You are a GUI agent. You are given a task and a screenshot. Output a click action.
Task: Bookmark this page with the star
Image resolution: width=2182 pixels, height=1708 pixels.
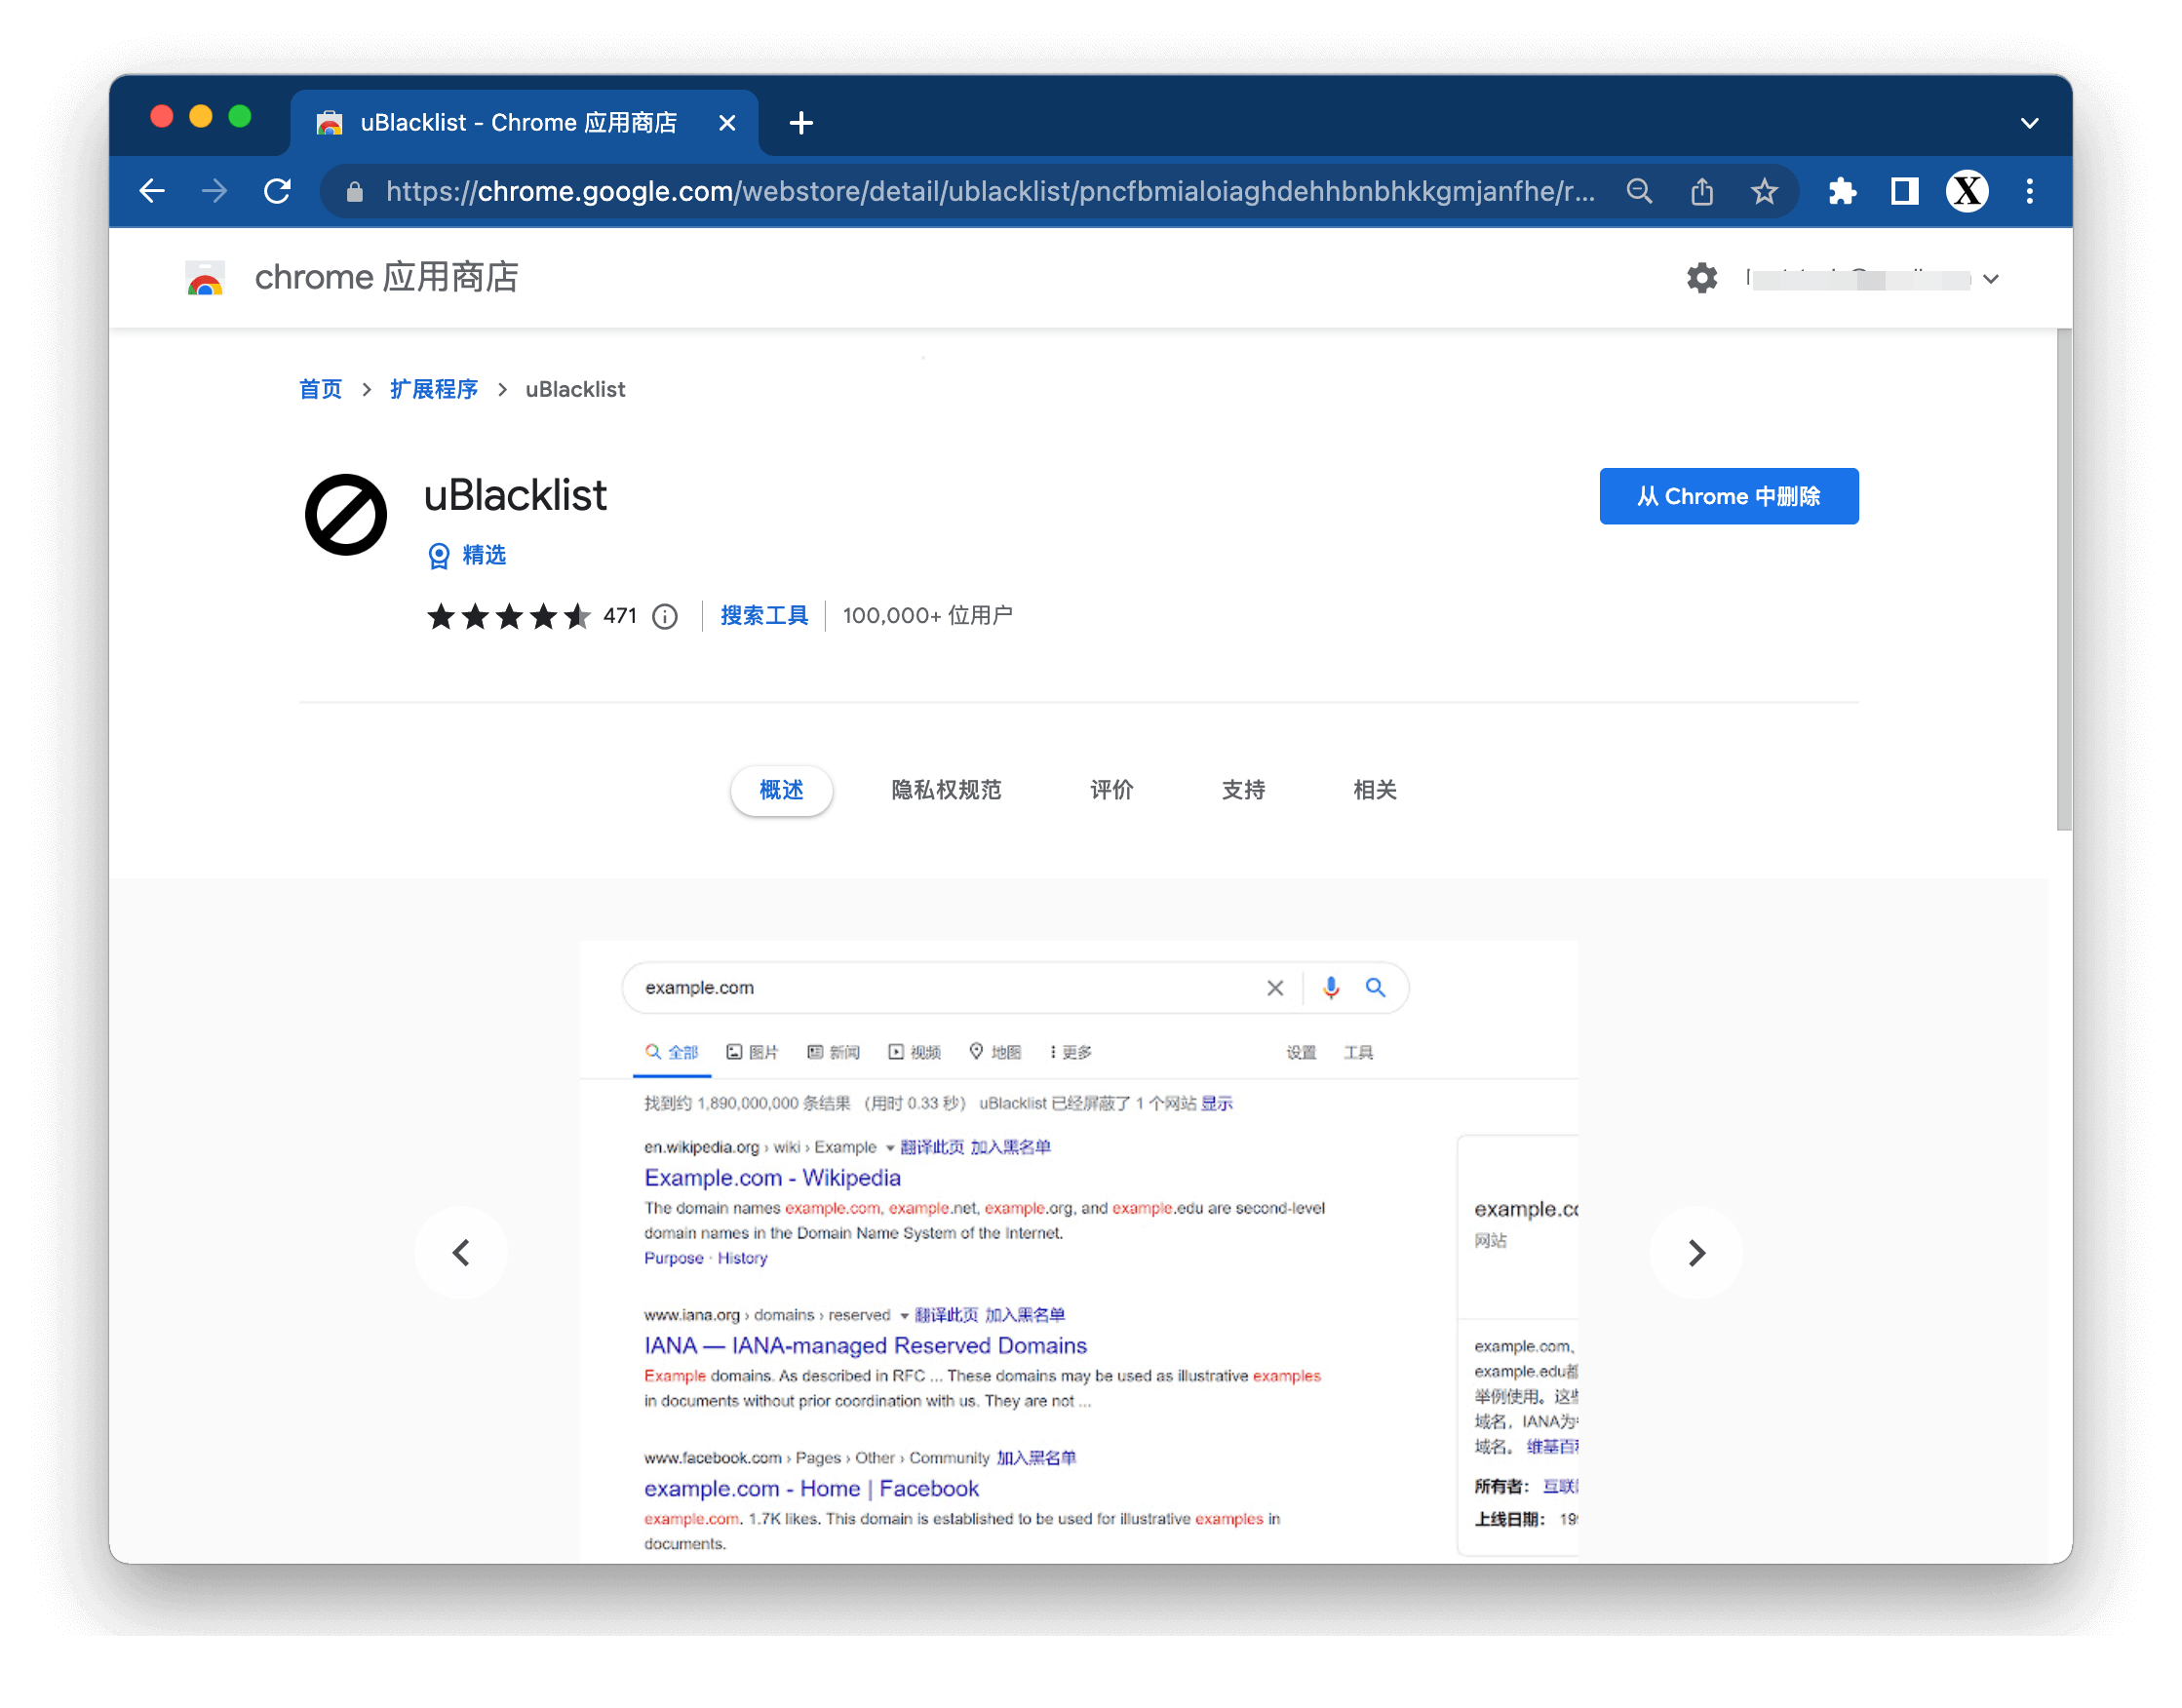point(1764,191)
